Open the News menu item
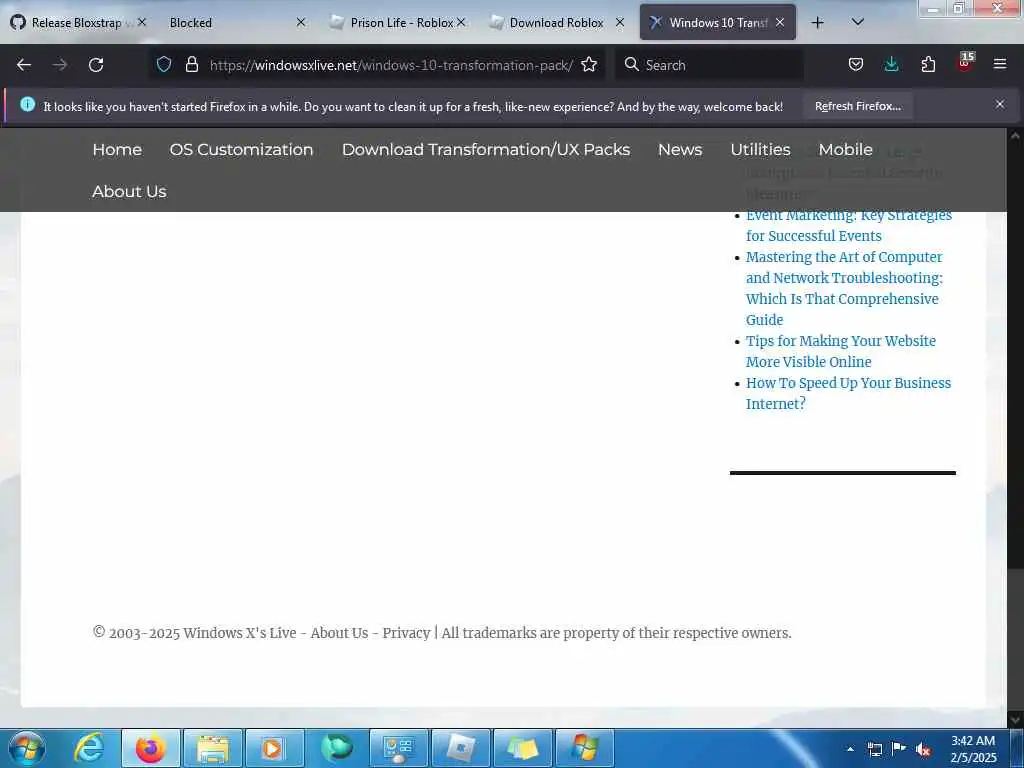Screen dimensions: 1024x768 (x=680, y=150)
